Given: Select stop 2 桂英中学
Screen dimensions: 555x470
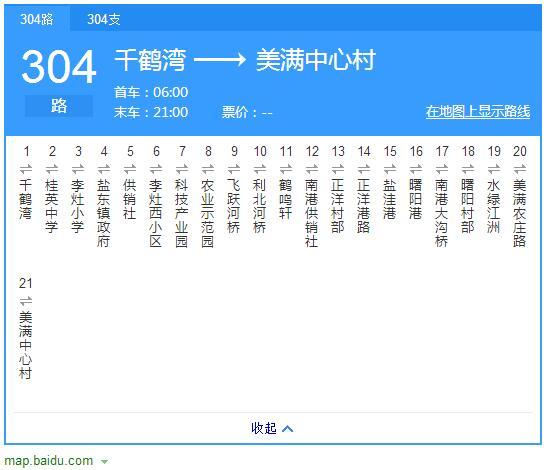Looking at the screenshot, I should pos(52,206).
